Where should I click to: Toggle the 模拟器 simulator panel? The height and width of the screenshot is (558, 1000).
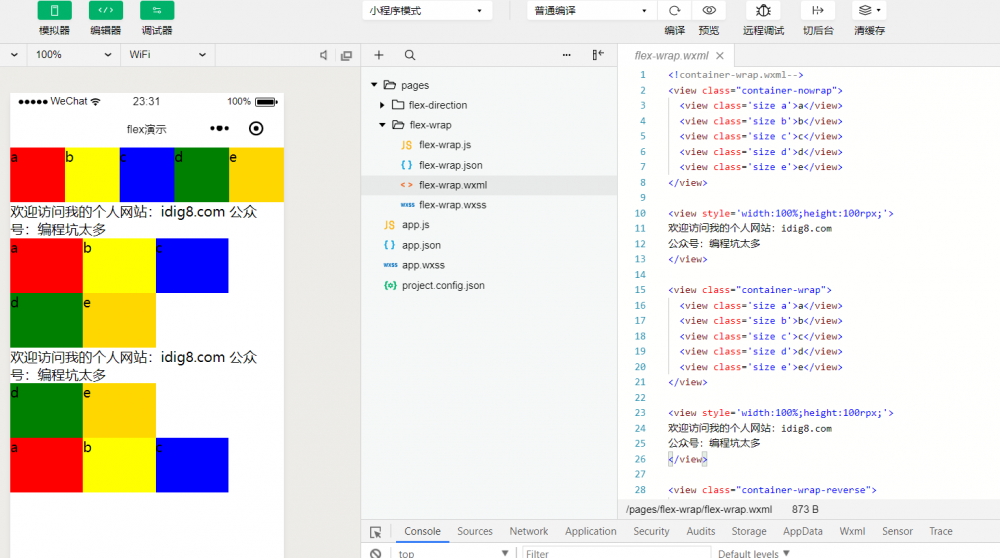pyautogui.click(x=54, y=11)
